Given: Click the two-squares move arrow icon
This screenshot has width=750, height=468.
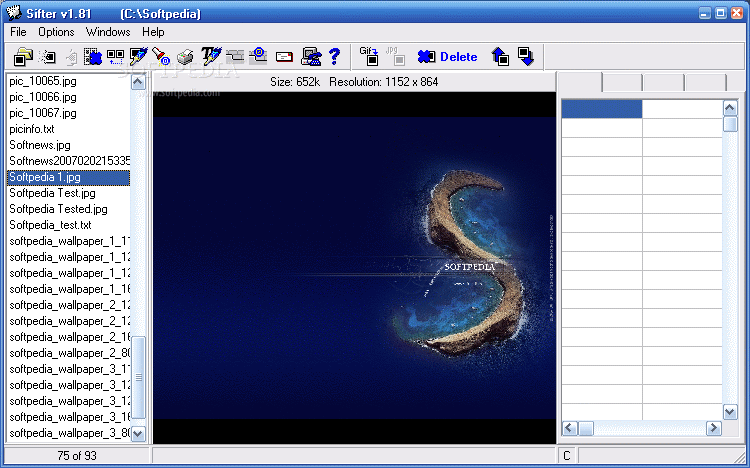Looking at the screenshot, I should [x=115, y=57].
